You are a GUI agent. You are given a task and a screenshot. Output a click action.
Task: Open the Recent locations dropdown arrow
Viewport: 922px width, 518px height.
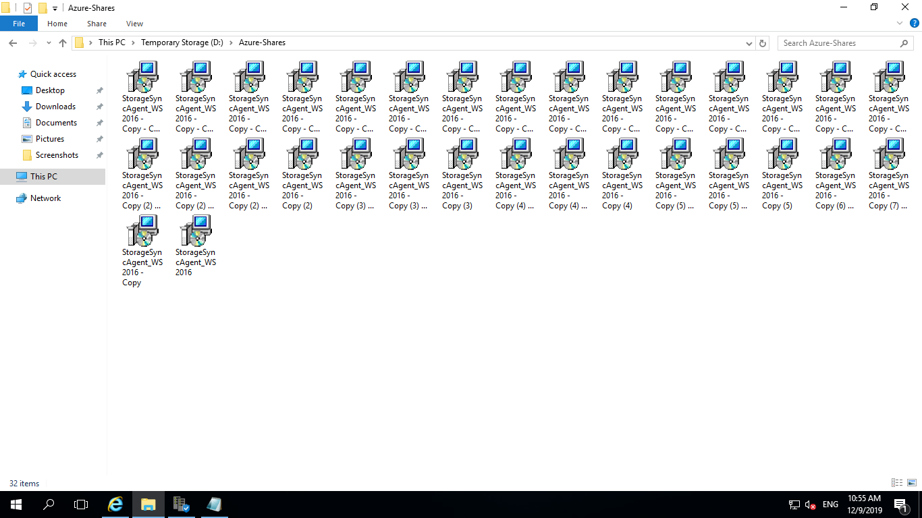(48, 43)
